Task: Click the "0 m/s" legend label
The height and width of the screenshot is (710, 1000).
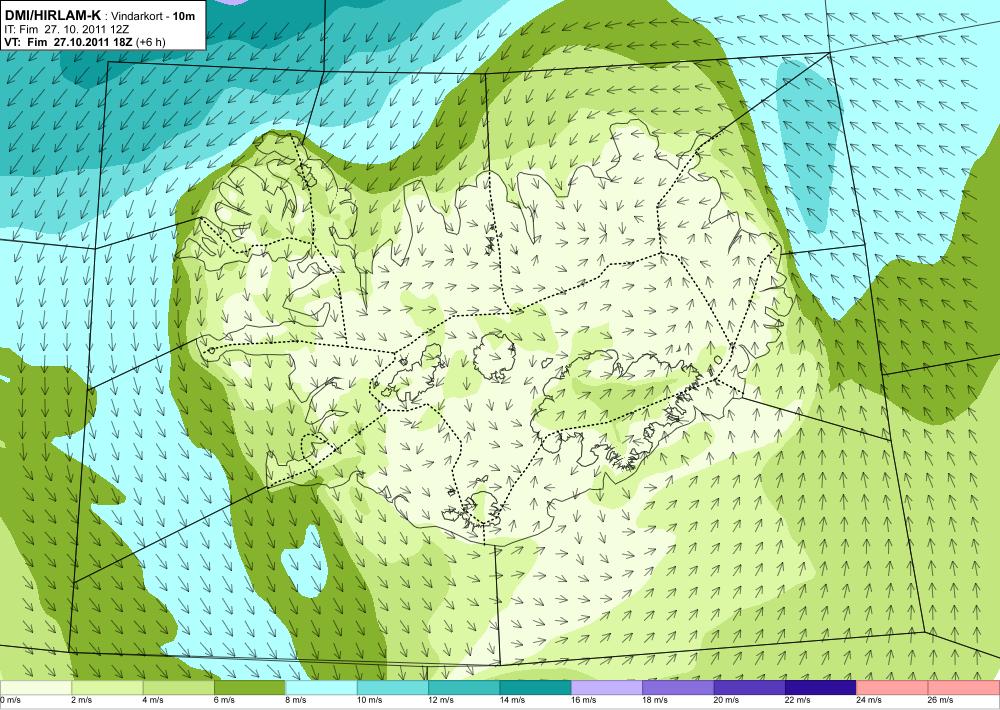Action: tap(11, 700)
